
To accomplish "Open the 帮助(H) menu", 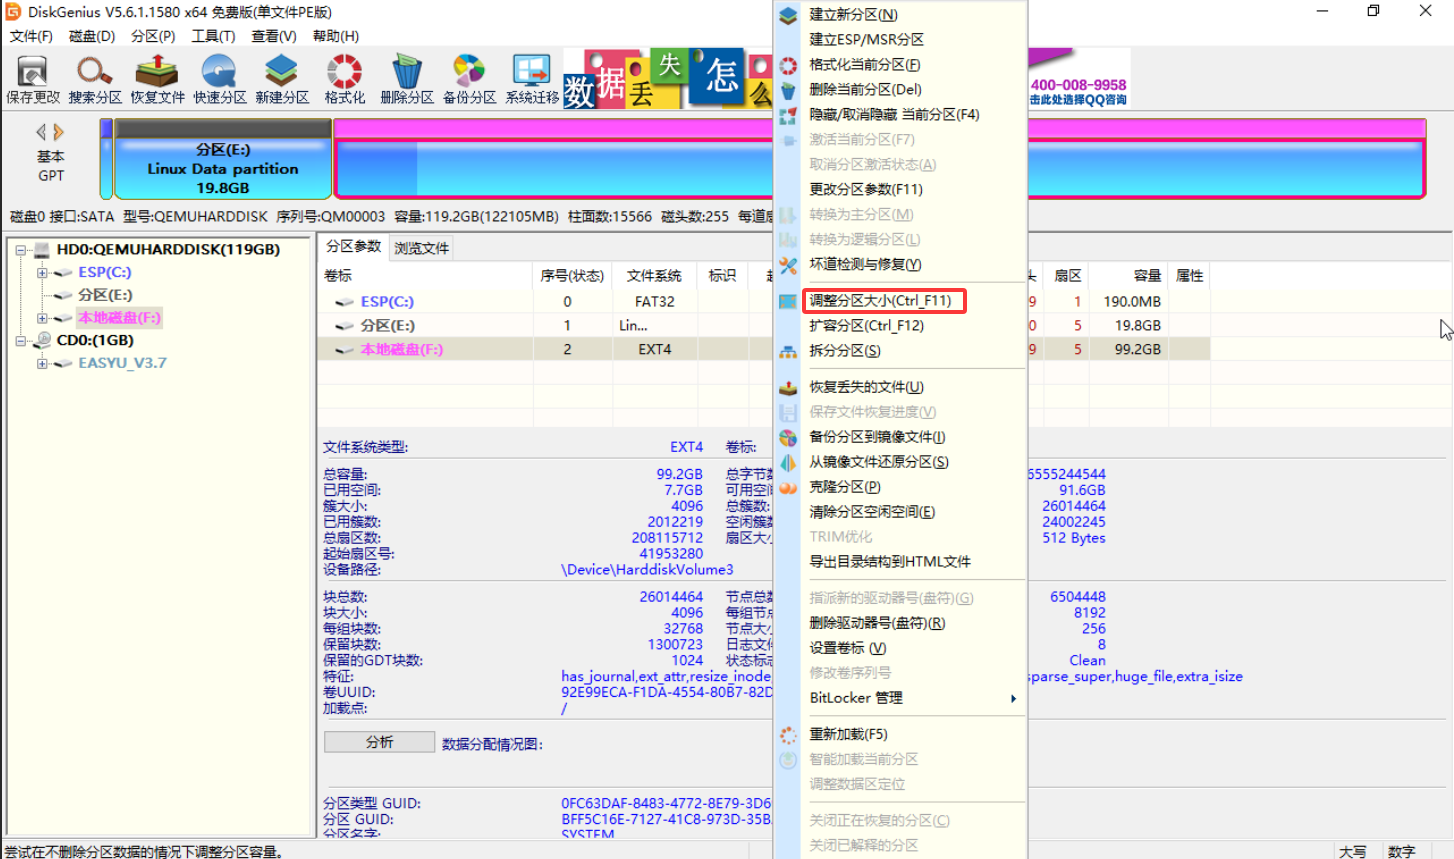I will click(x=336, y=36).
